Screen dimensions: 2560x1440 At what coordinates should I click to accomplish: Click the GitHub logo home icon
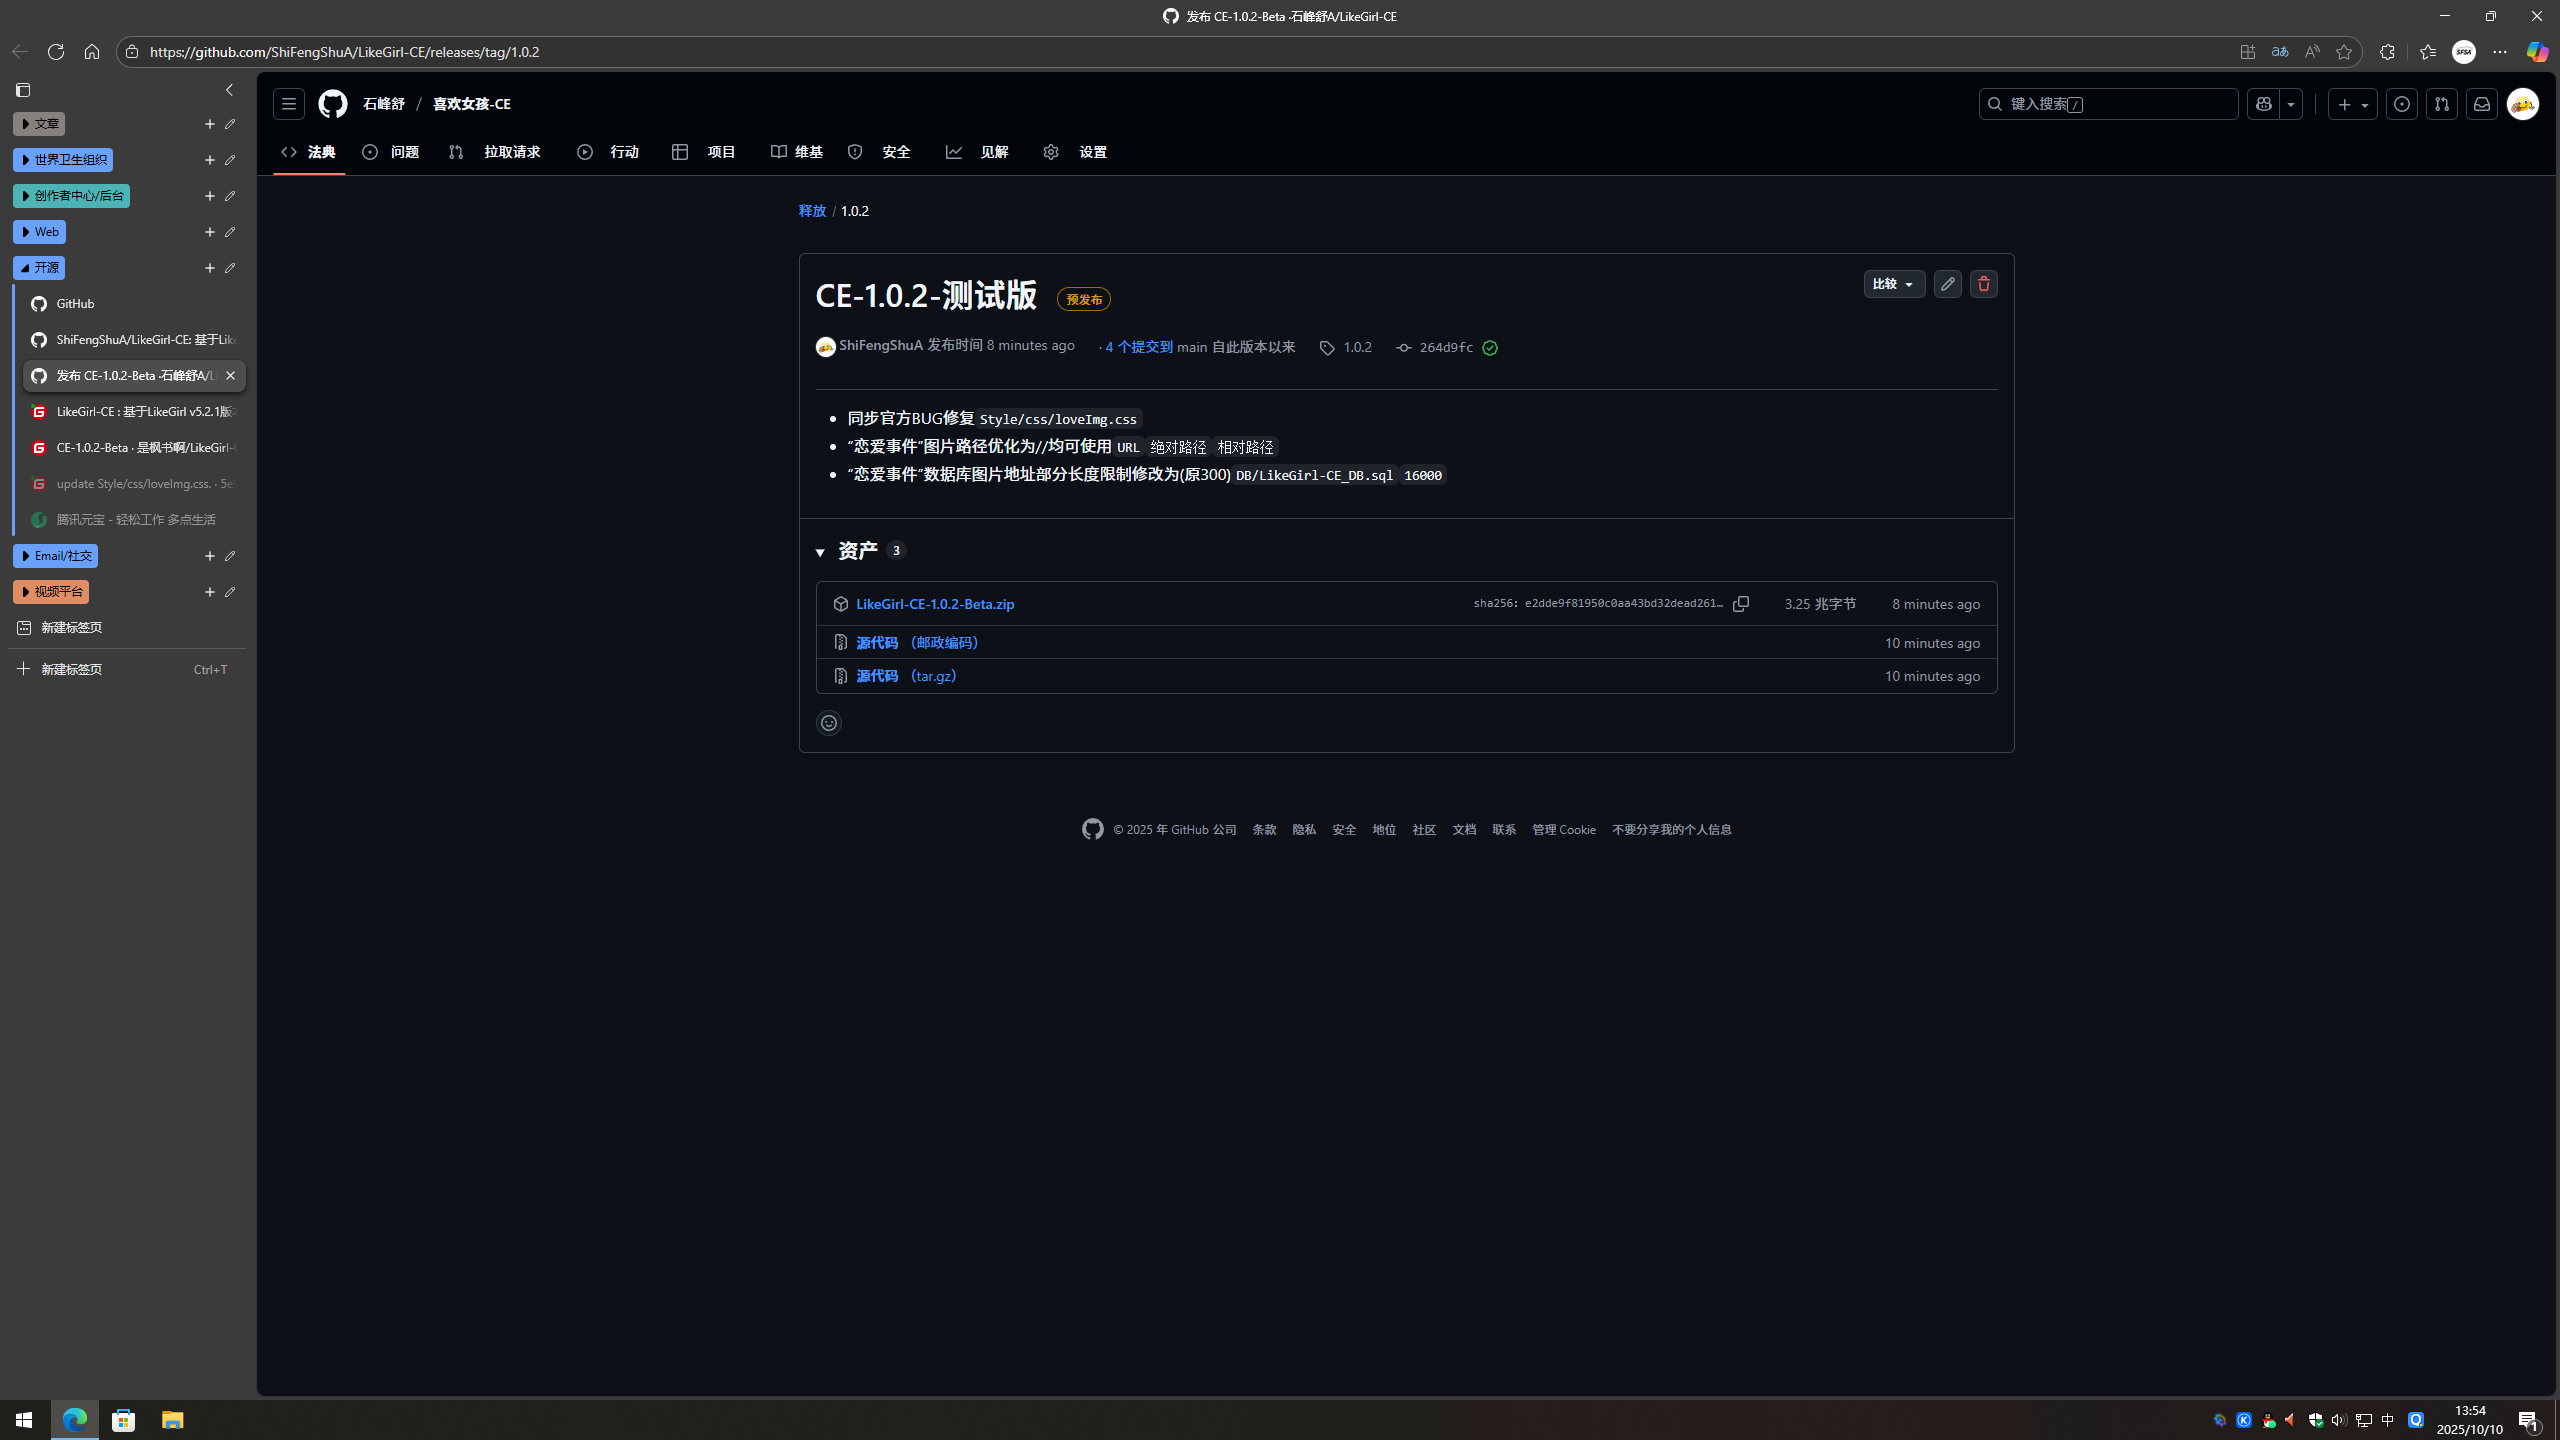click(333, 104)
